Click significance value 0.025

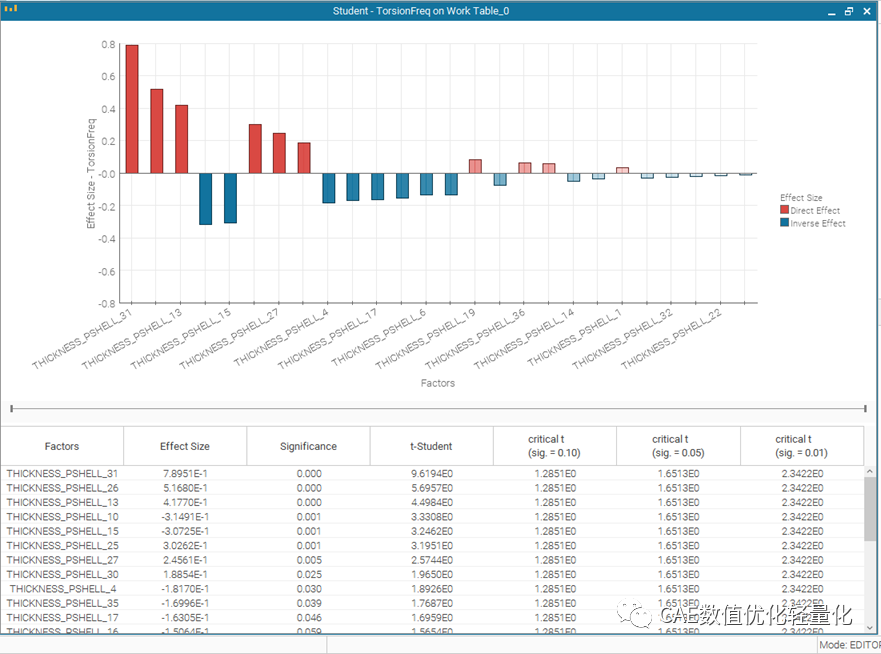(x=309, y=574)
